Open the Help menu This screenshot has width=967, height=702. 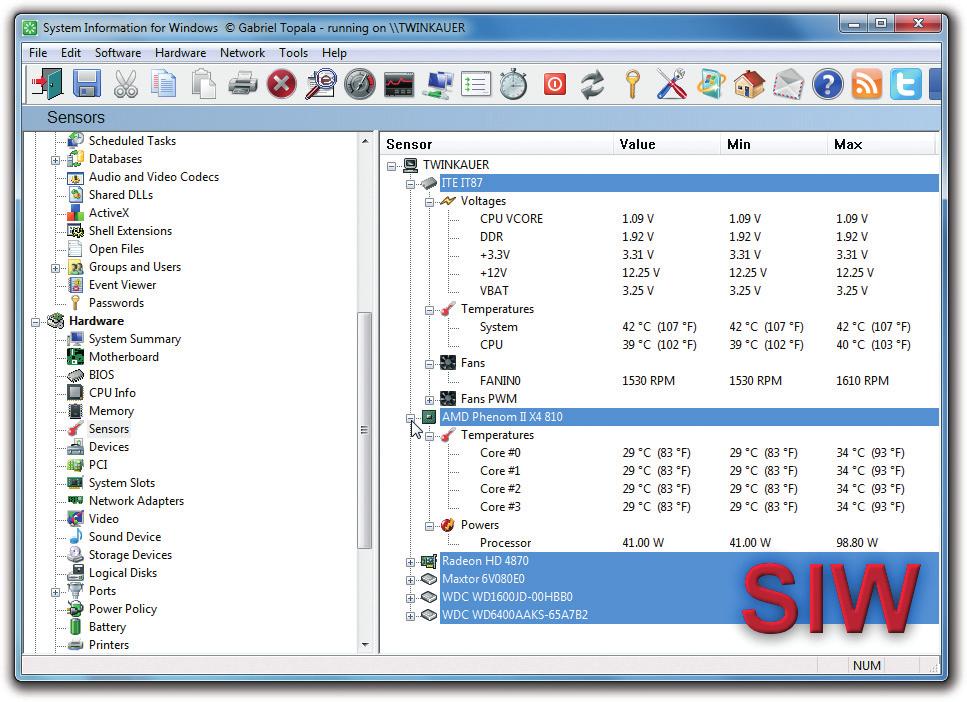[334, 53]
